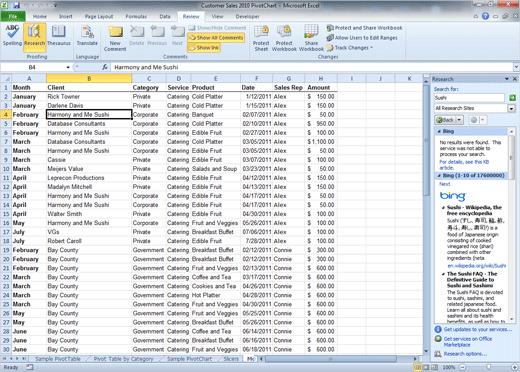The image size is (520, 372).
Task: Open the KB article details link
Action: pyautogui.click(x=464, y=165)
